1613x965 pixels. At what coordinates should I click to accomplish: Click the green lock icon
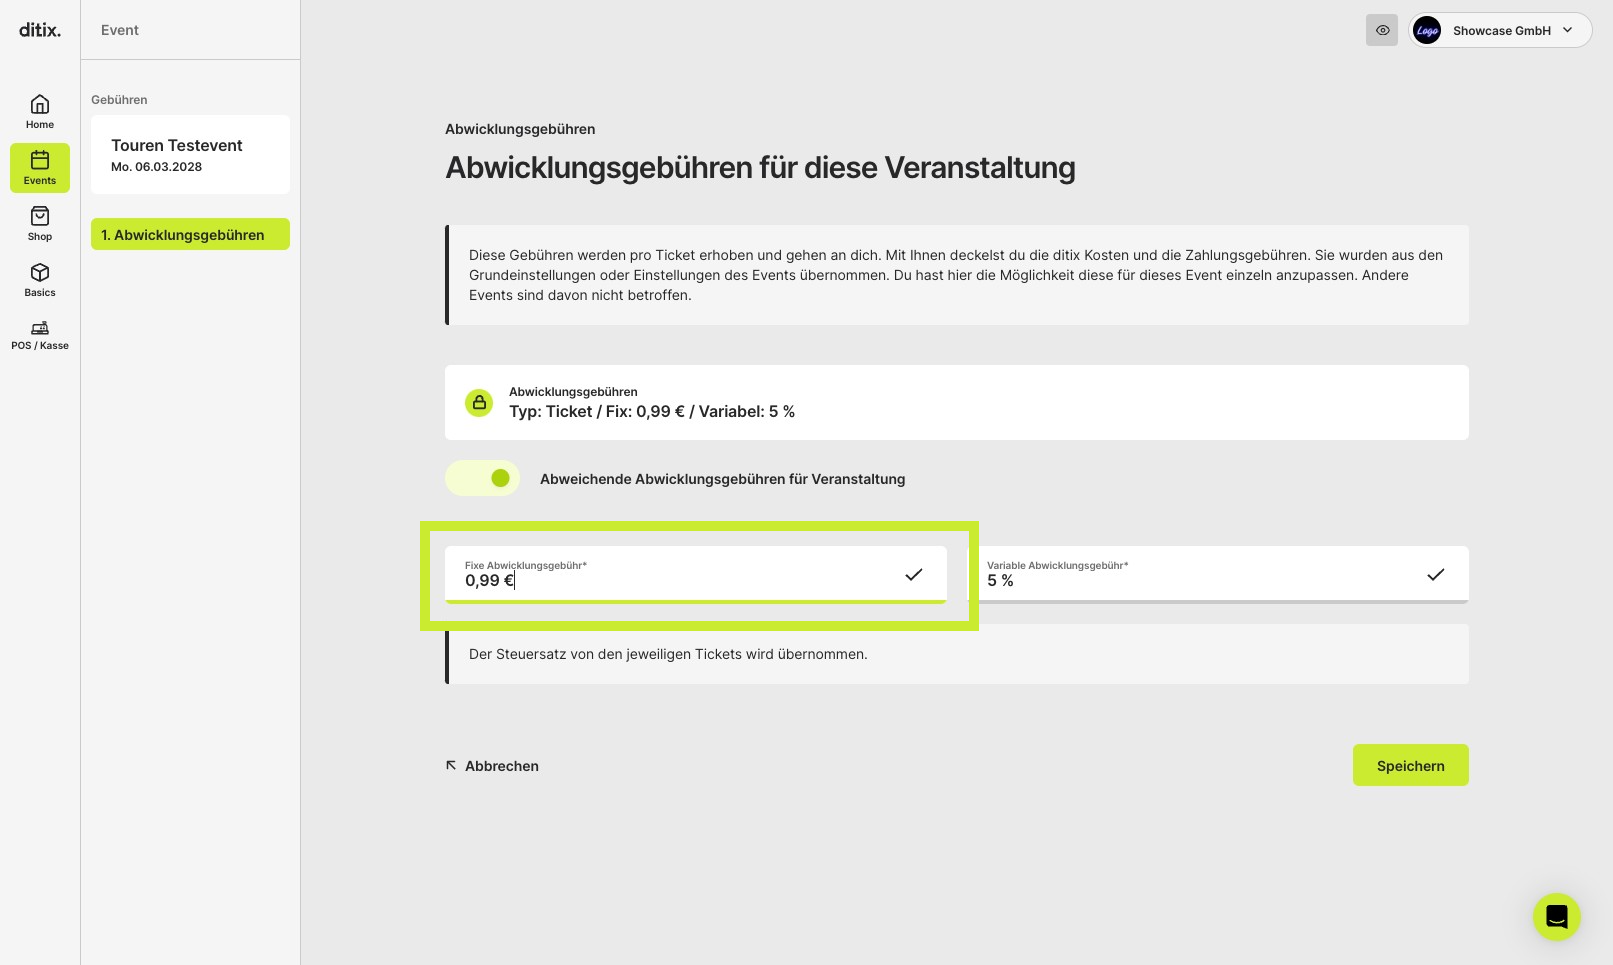tap(479, 402)
